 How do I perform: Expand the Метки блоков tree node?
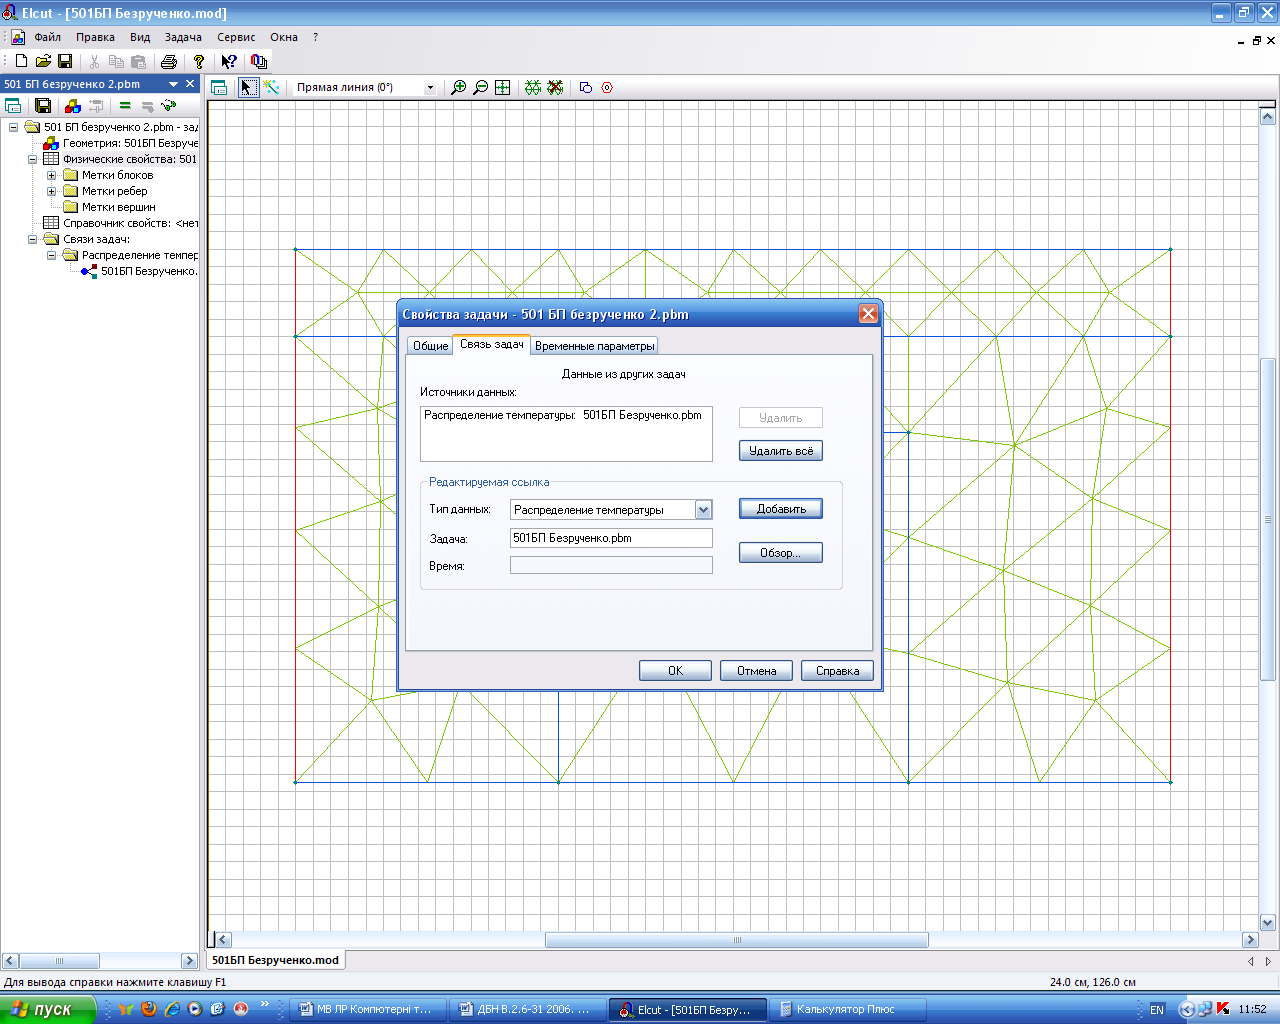coord(52,175)
